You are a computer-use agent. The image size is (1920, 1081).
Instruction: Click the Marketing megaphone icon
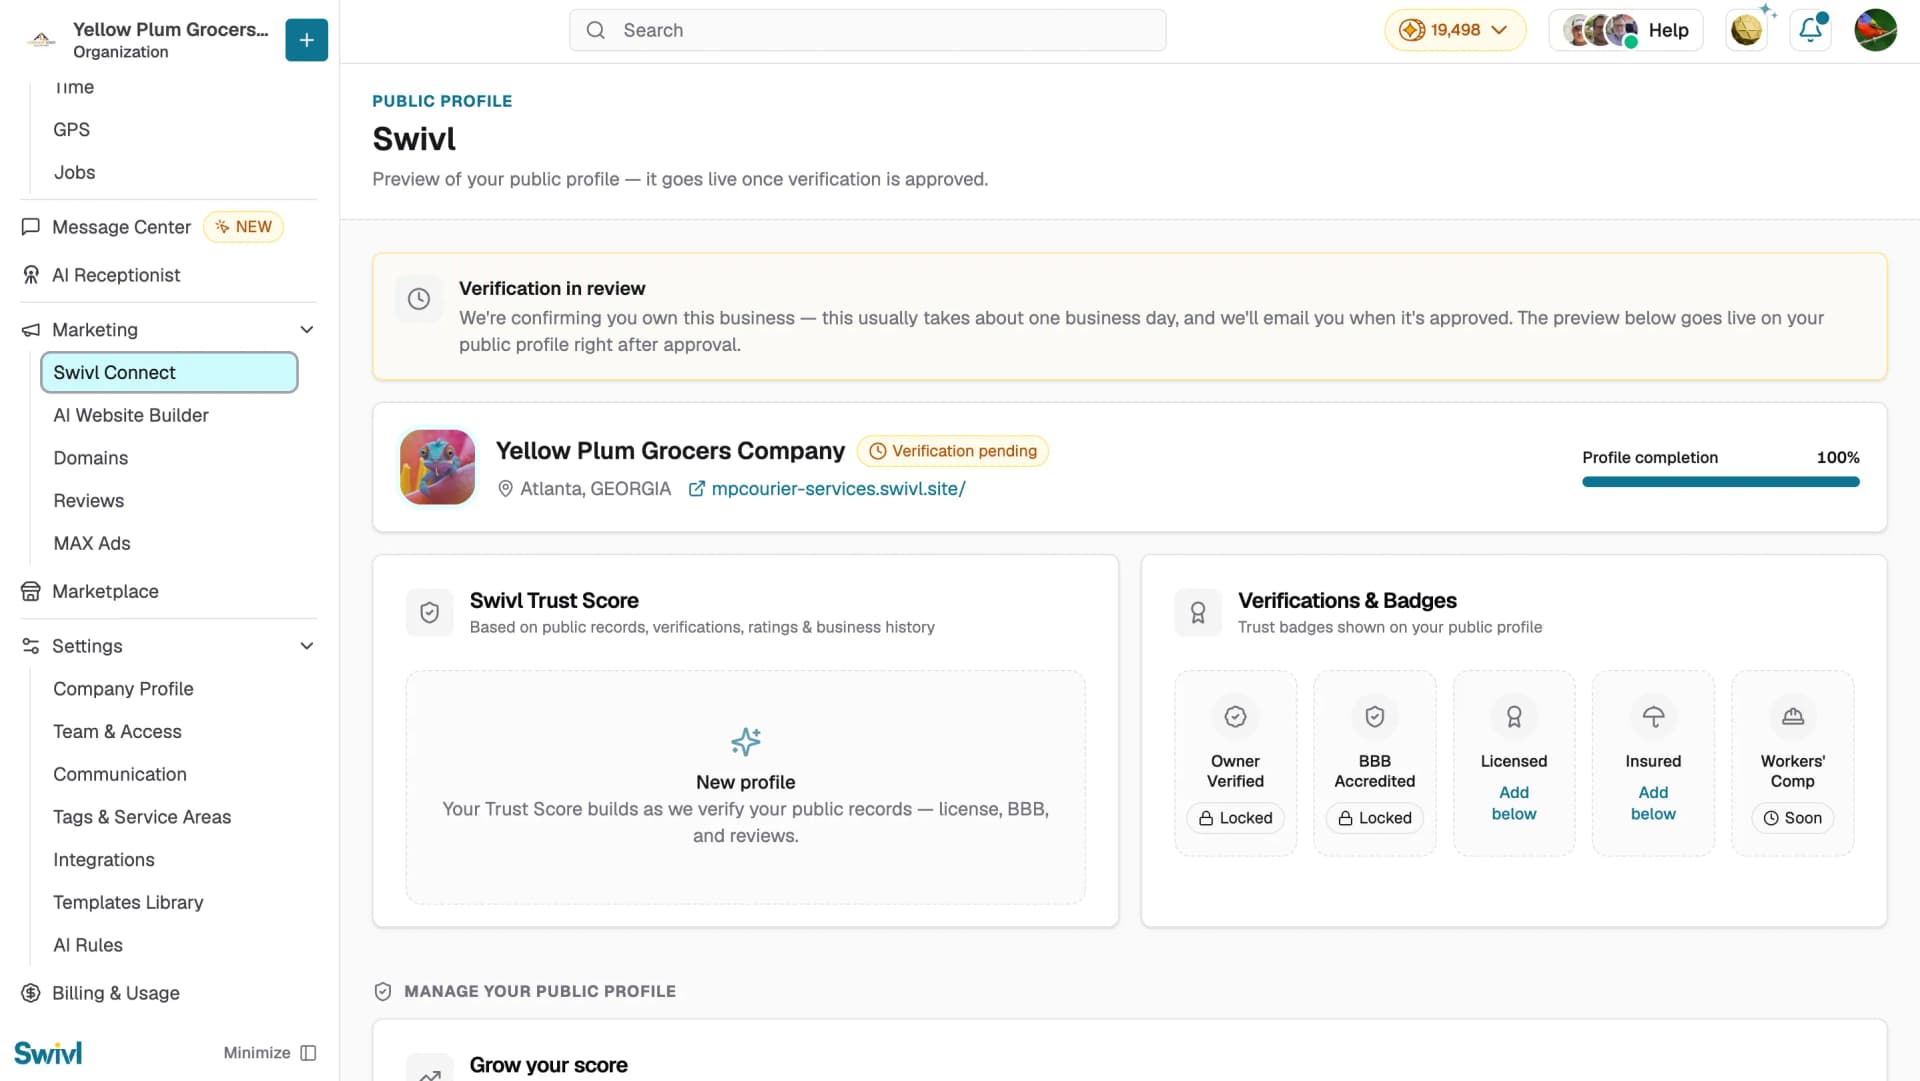pos(31,330)
